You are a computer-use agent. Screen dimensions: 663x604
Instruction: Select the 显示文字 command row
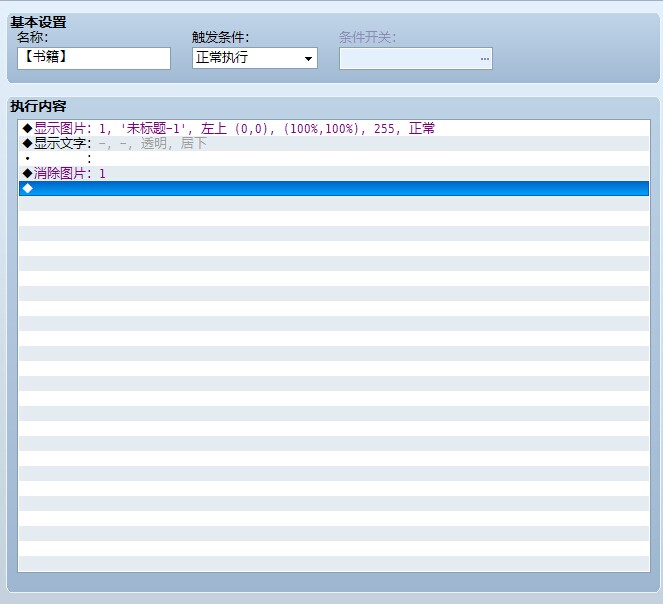[x=334, y=143]
